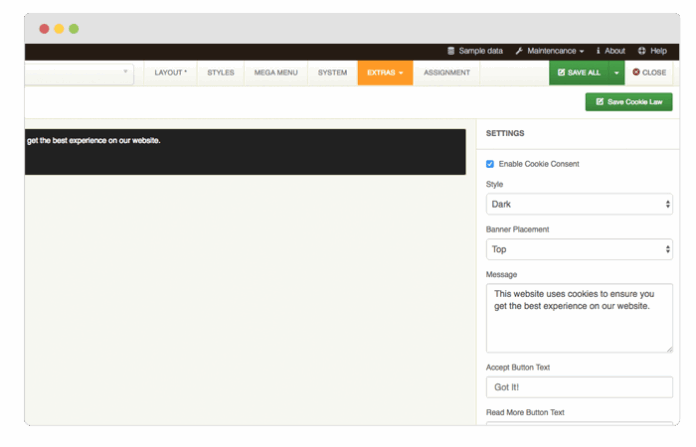Click the wrench icon beside Maintenance
The height and width of the screenshot is (447, 696).
(519, 51)
